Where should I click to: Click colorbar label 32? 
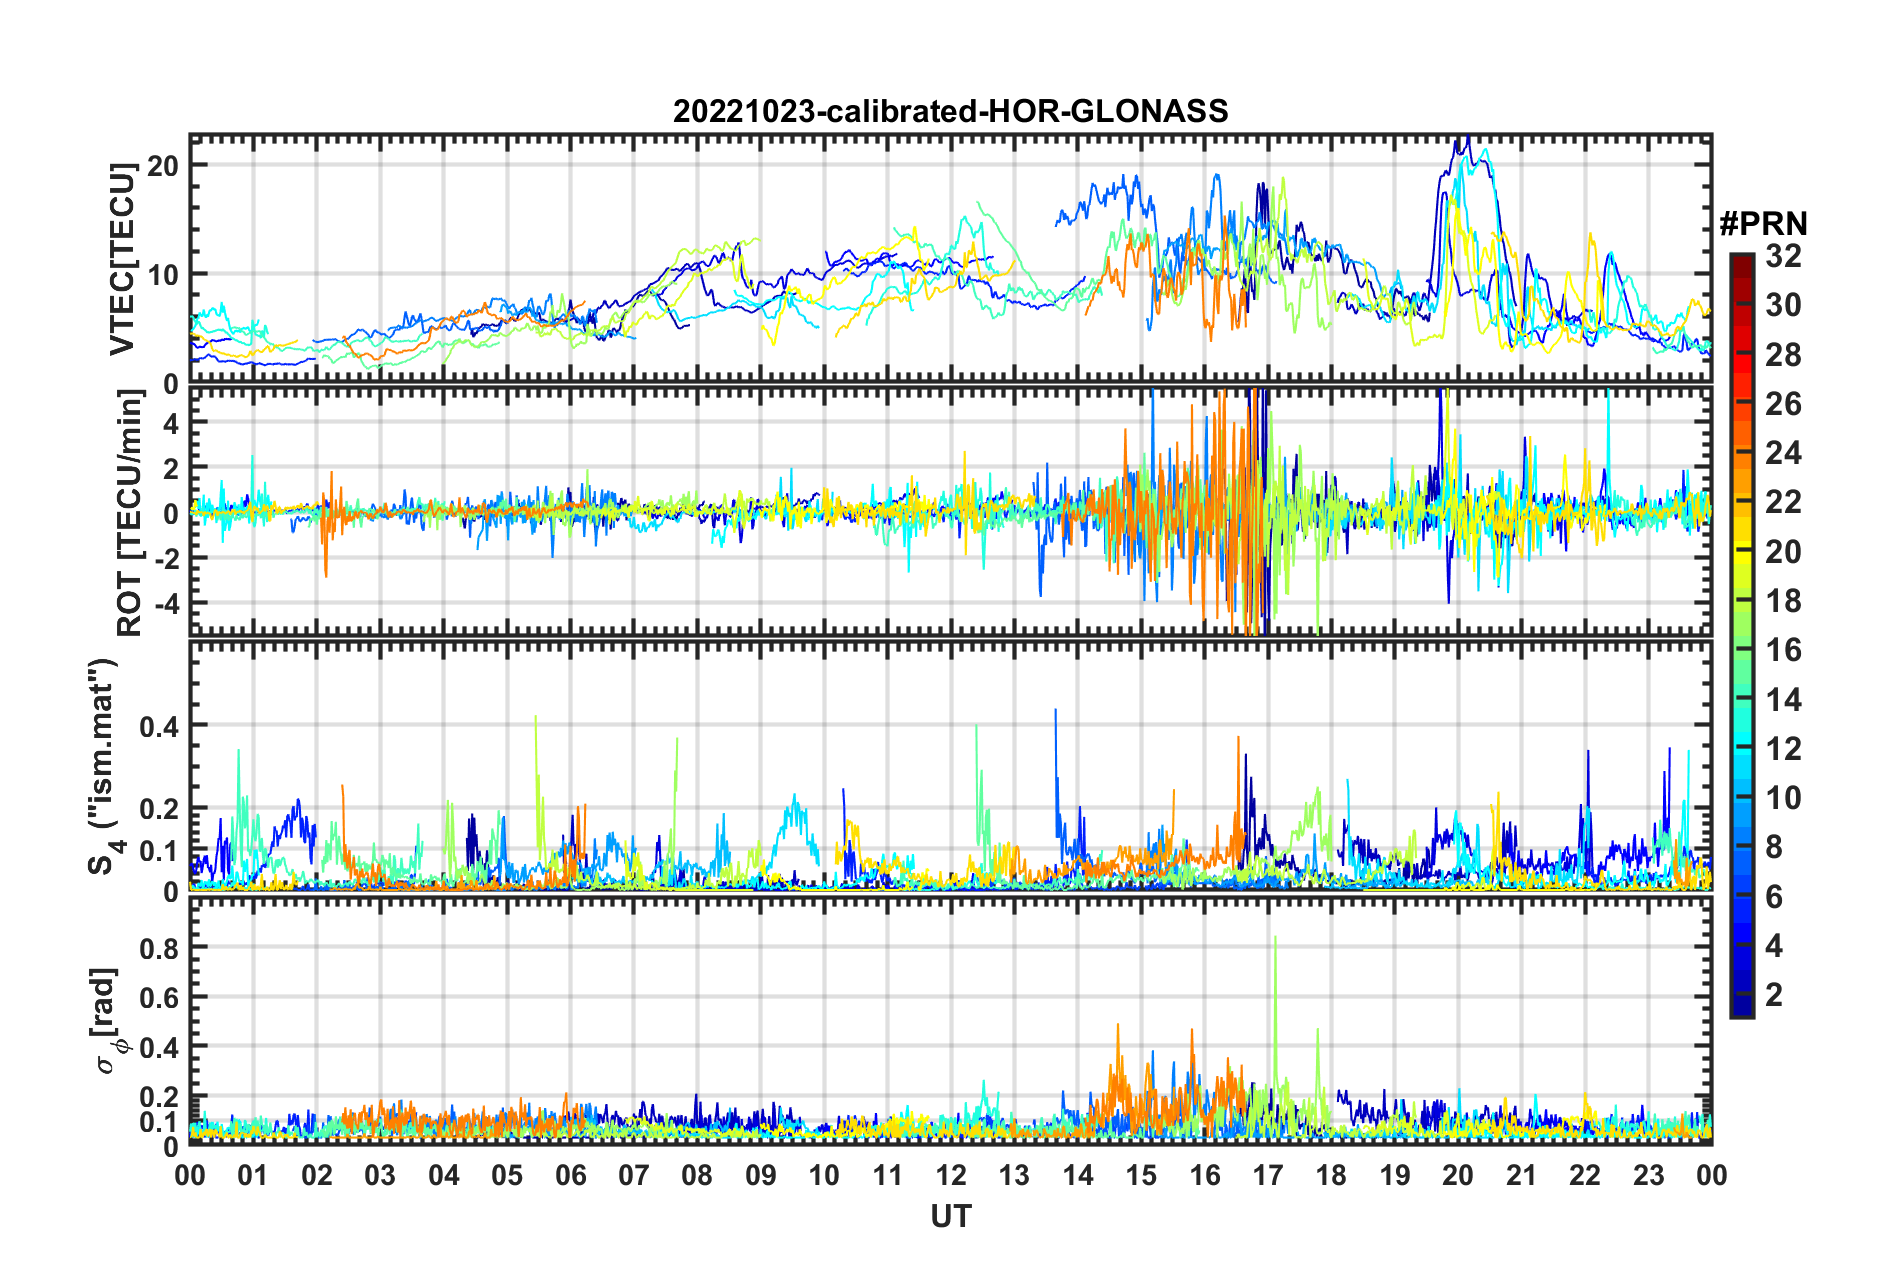pyautogui.click(x=1784, y=256)
